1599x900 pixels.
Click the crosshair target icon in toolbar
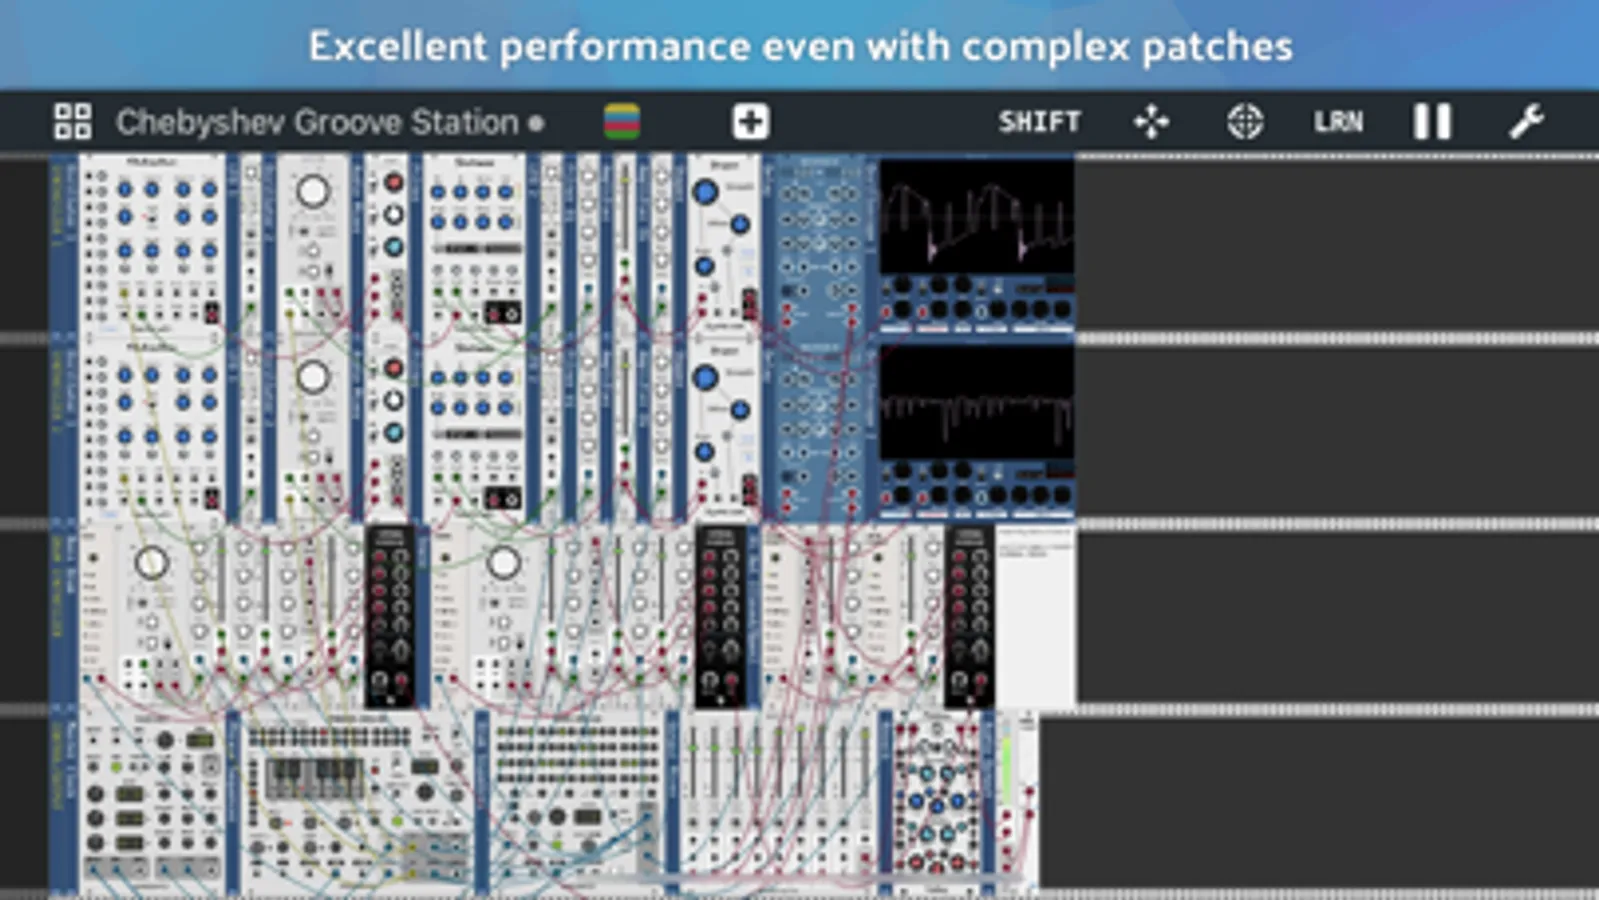point(1245,122)
